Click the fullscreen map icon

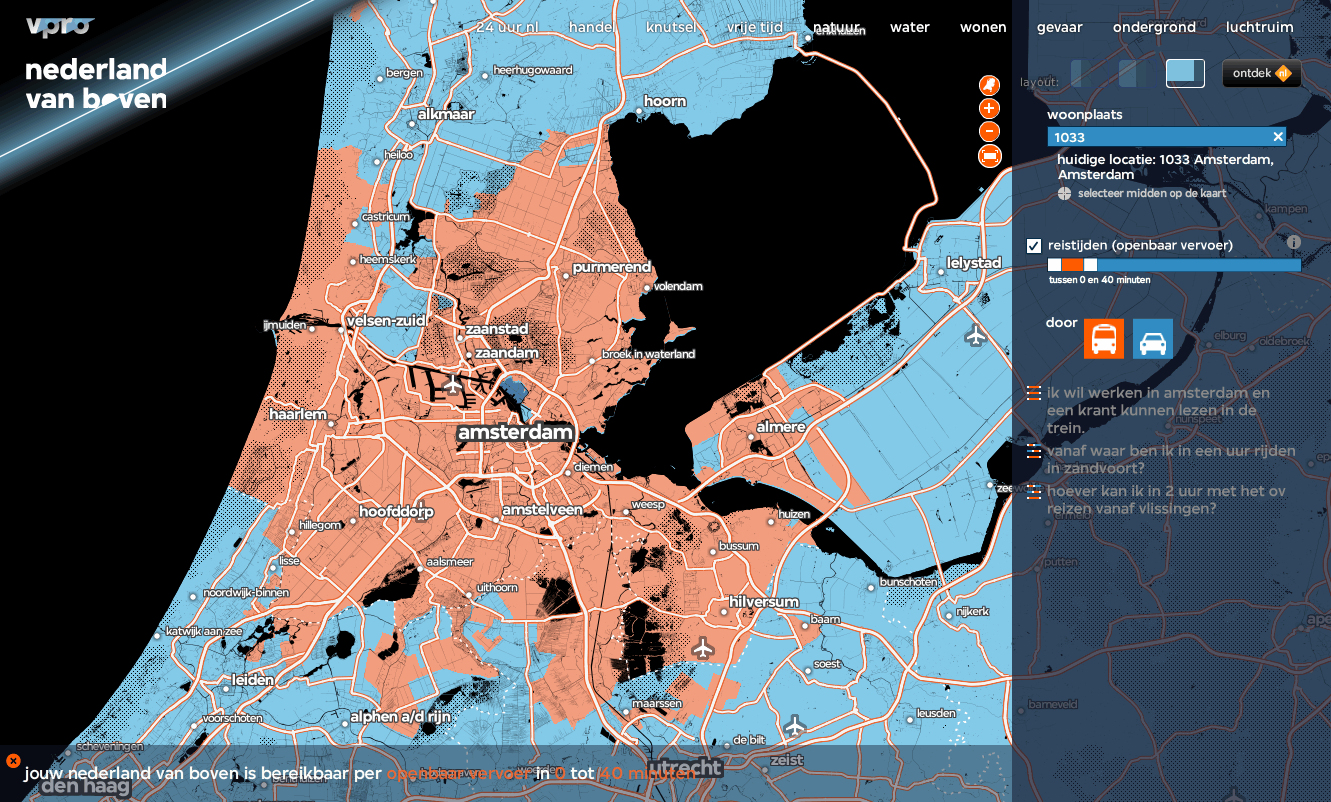coord(989,155)
